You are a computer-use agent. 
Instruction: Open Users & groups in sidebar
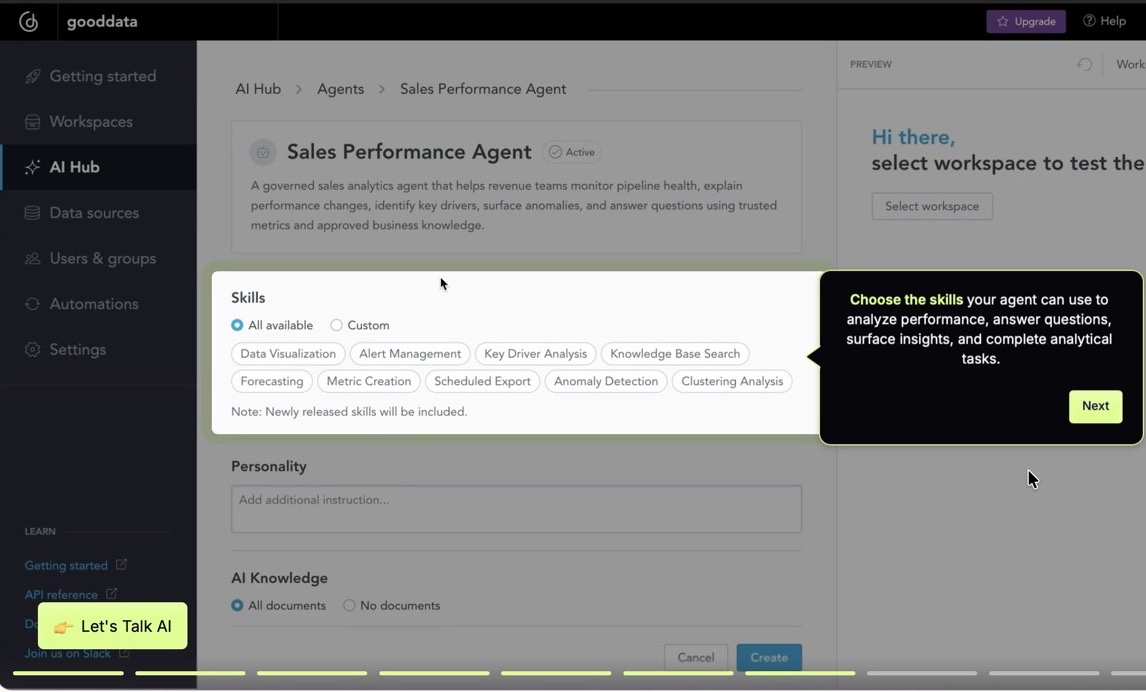point(99,259)
